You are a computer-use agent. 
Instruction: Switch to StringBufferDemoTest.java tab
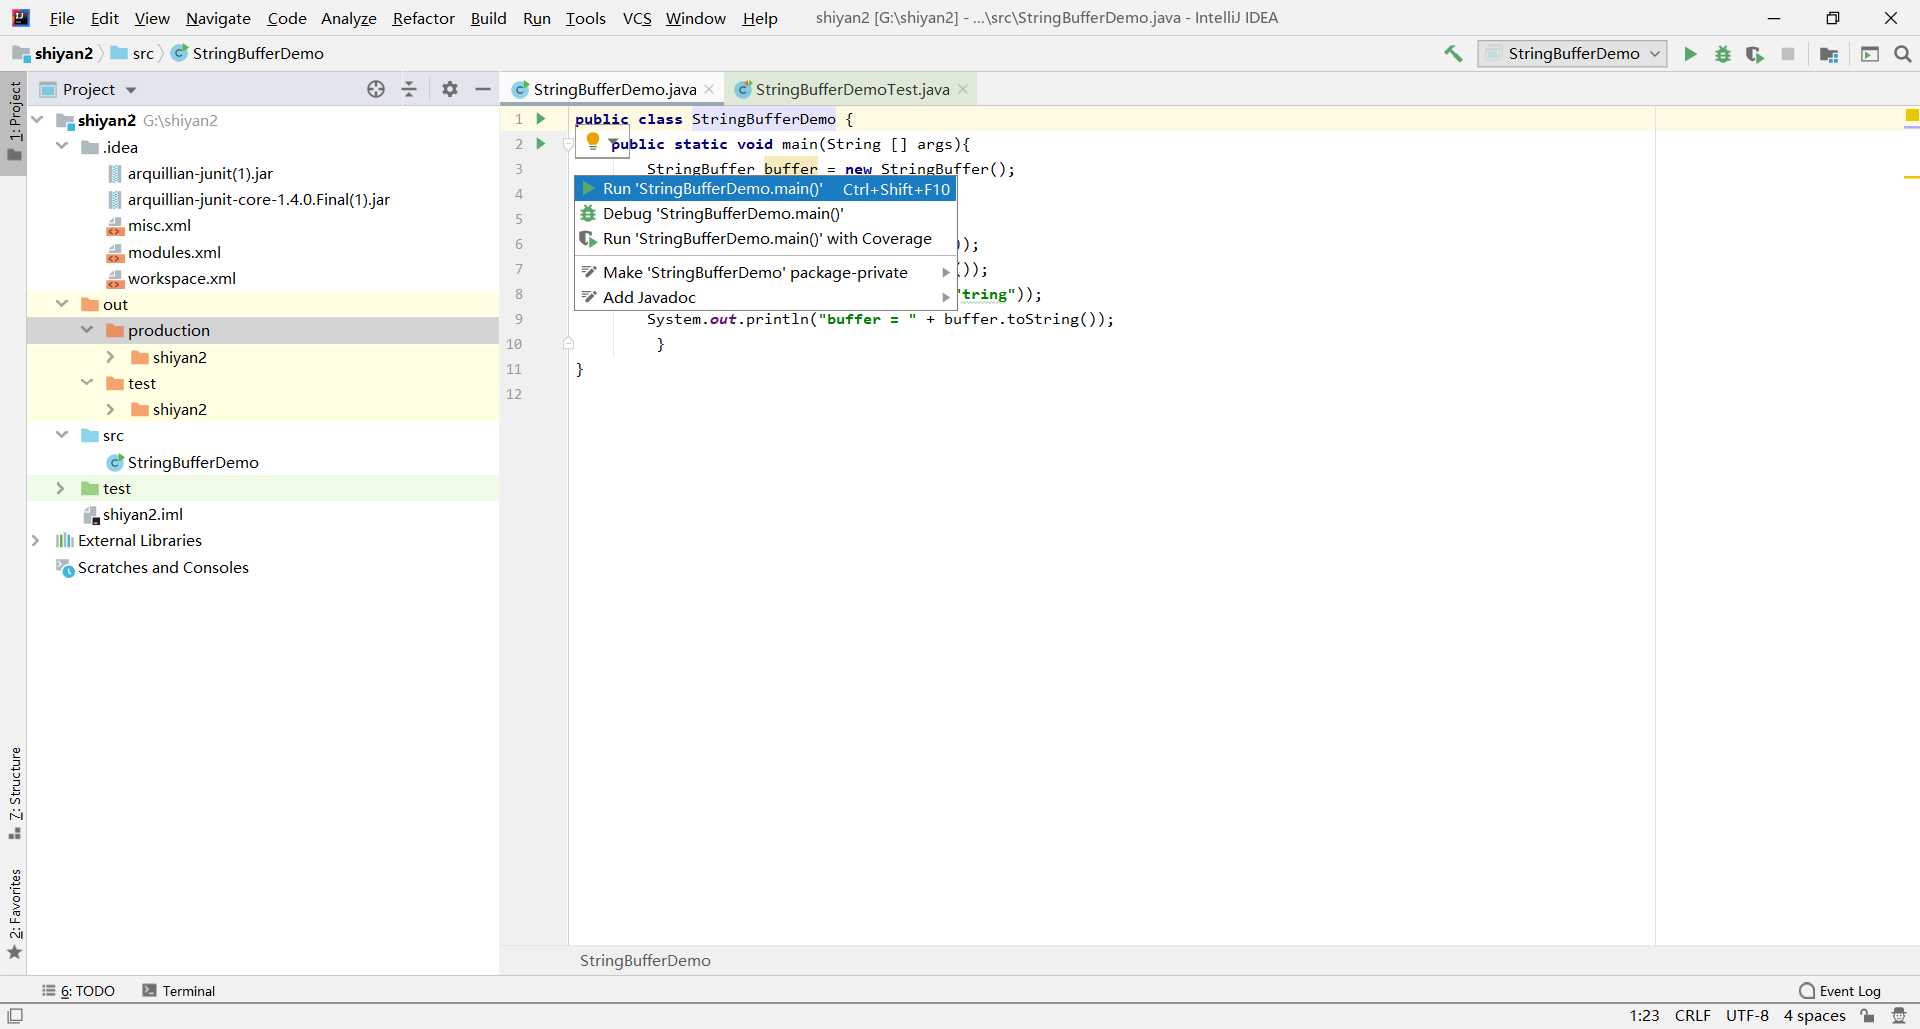851,89
